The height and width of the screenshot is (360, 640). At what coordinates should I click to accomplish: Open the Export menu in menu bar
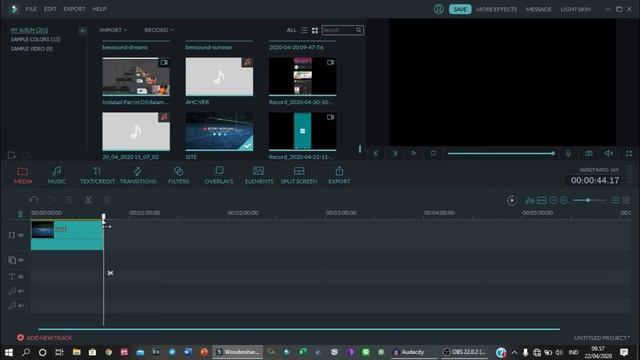pos(74,9)
